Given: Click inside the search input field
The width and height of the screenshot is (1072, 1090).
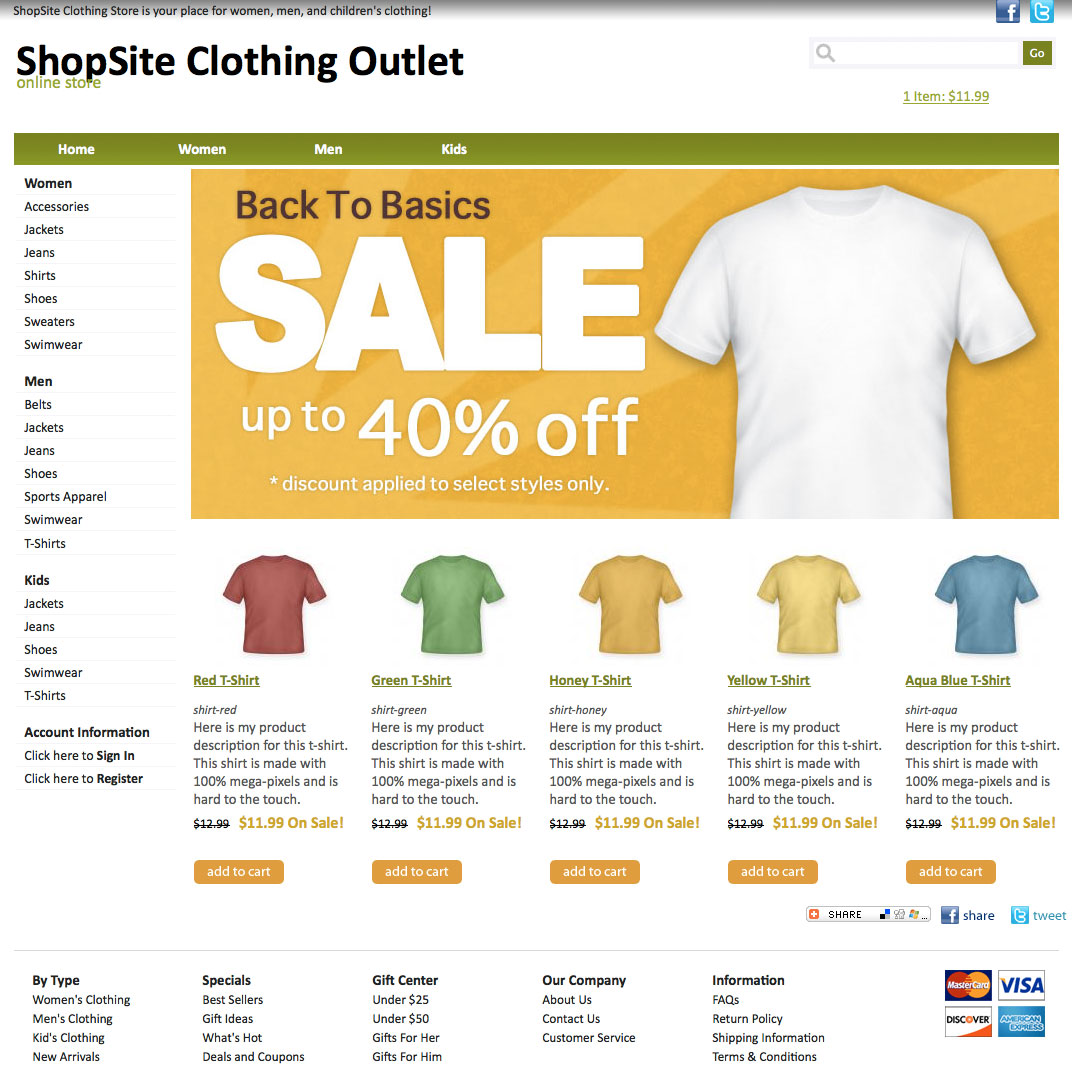Looking at the screenshot, I should pyautogui.click(x=927, y=53).
